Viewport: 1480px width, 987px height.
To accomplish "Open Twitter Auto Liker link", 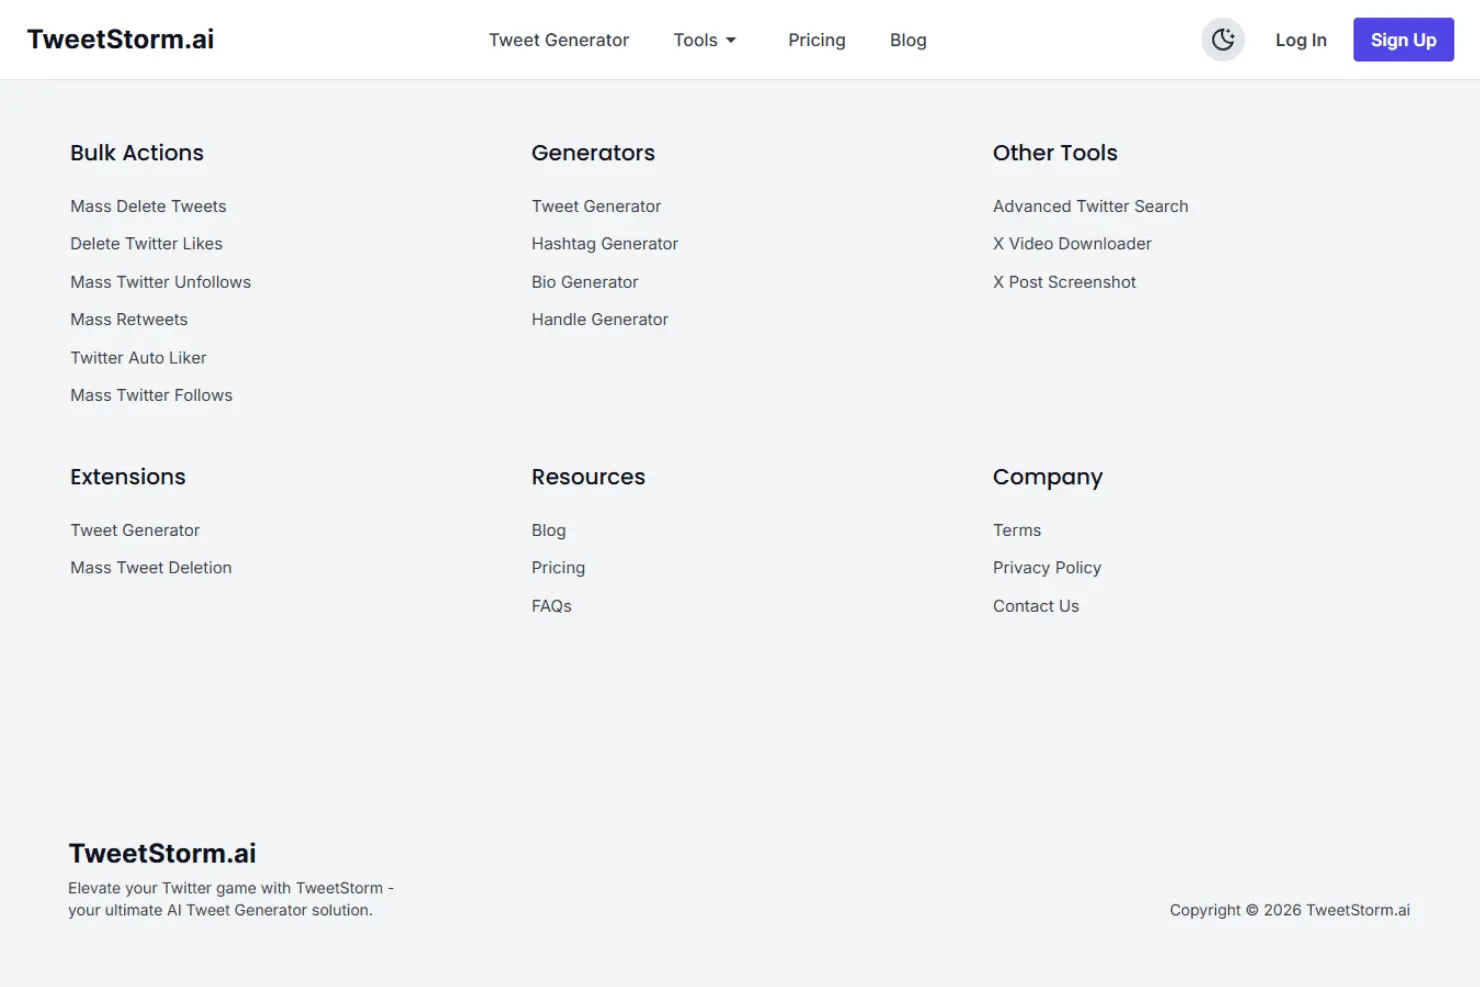I will [138, 358].
